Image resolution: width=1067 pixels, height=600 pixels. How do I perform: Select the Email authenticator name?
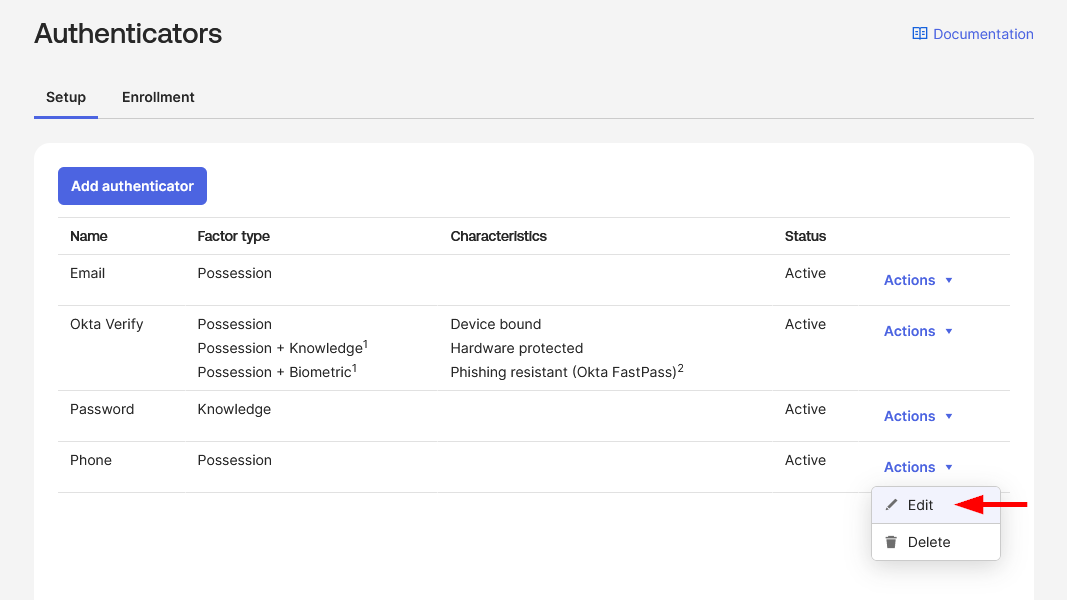point(87,273)
